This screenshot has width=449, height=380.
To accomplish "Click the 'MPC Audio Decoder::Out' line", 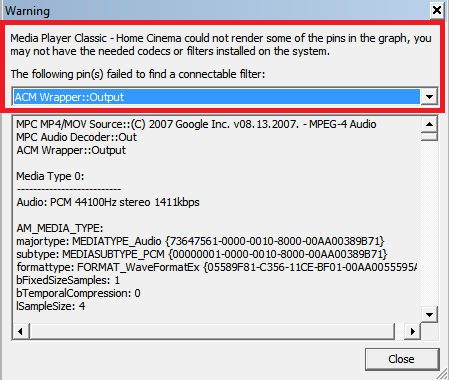I will click(77, 137).
